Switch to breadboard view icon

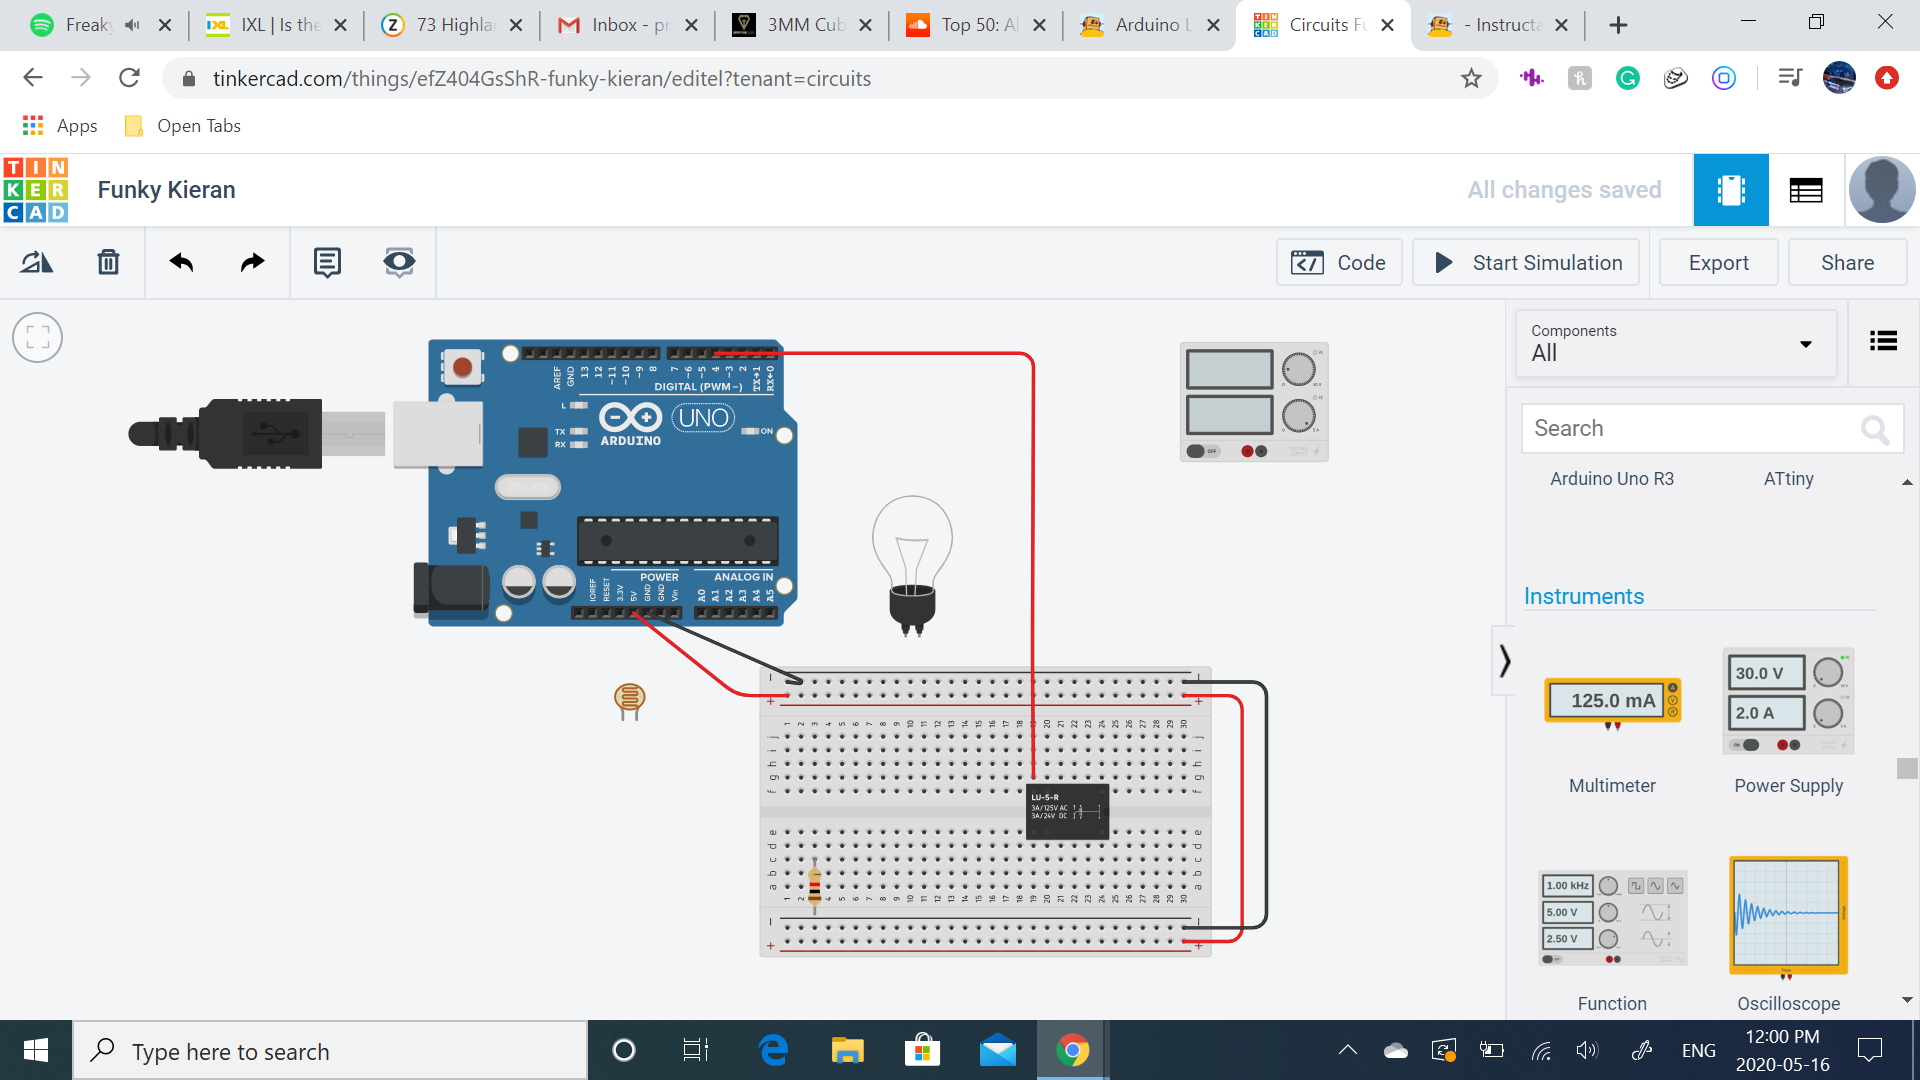point(1731,189)
